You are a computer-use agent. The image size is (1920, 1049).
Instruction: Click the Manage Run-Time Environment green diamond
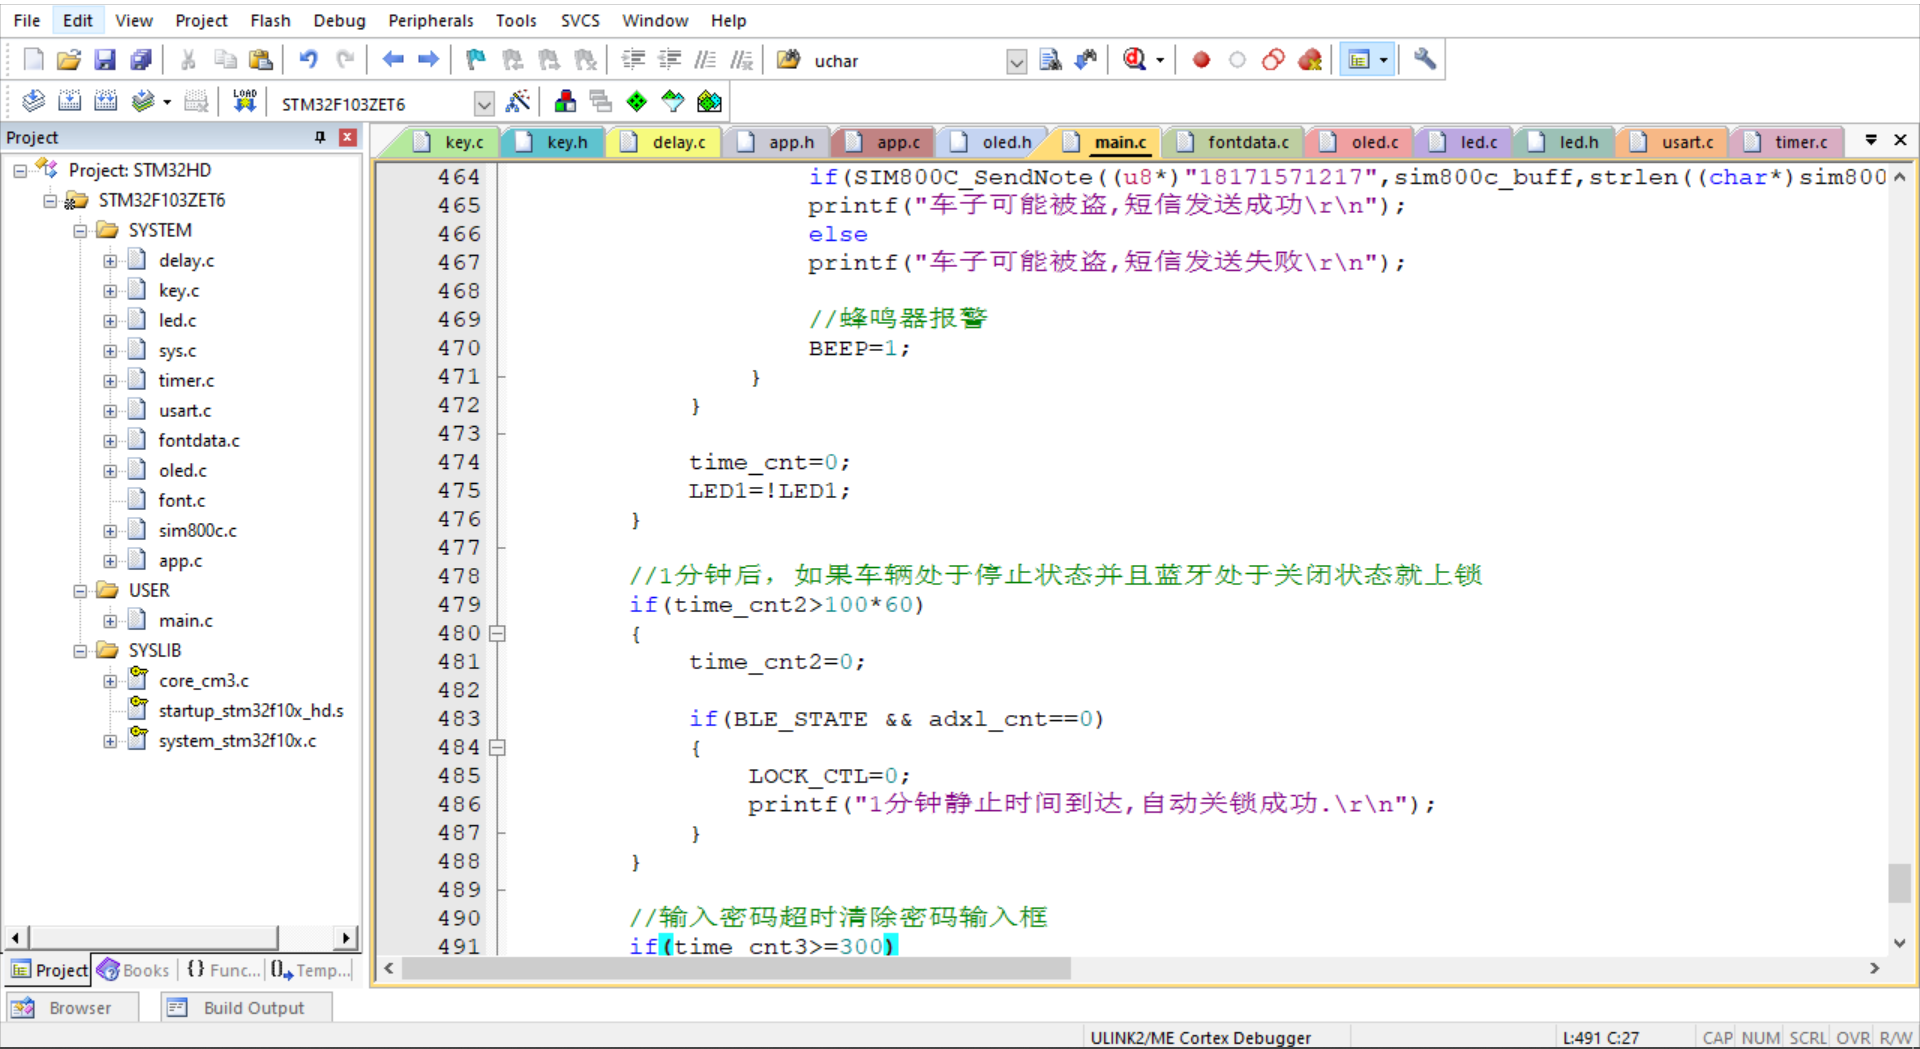coord(636,101)
